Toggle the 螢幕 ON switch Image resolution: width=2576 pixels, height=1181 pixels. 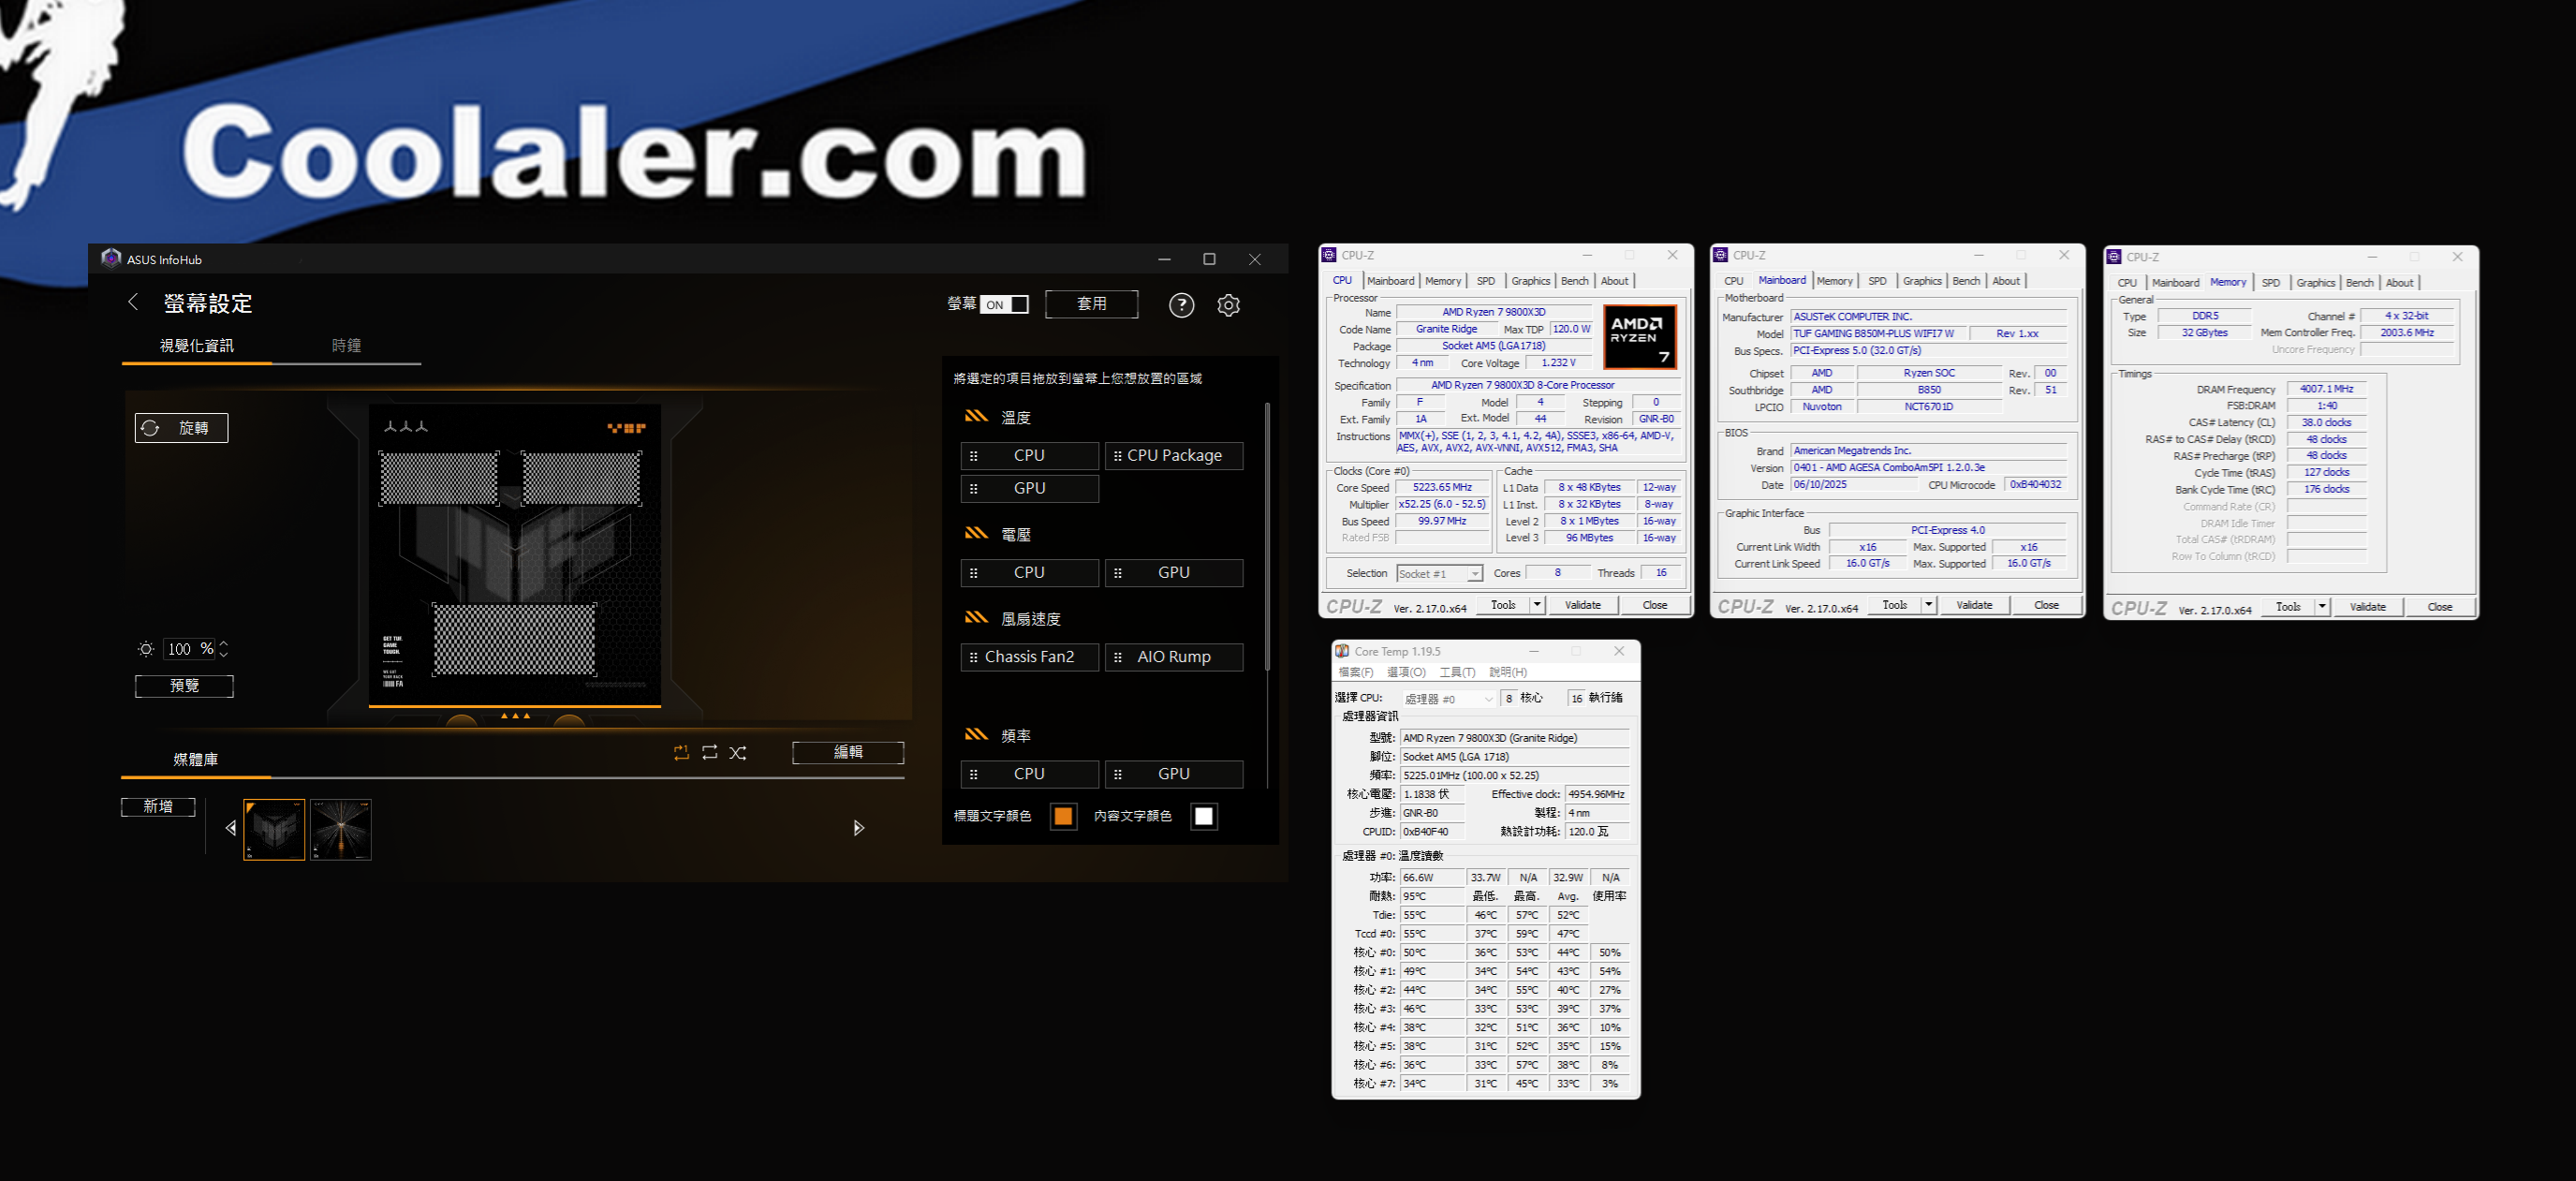coord(1004,305)
